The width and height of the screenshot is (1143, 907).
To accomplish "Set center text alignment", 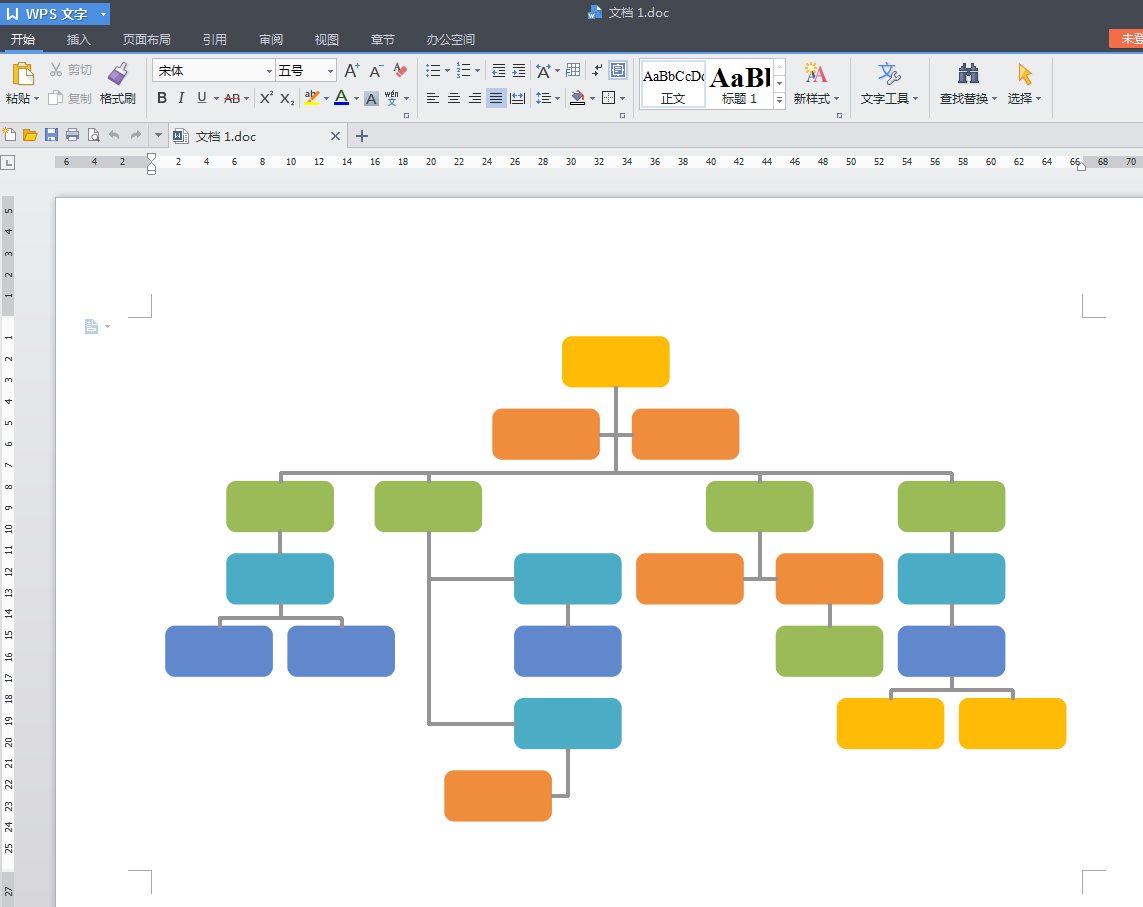I will coord(453,98).
